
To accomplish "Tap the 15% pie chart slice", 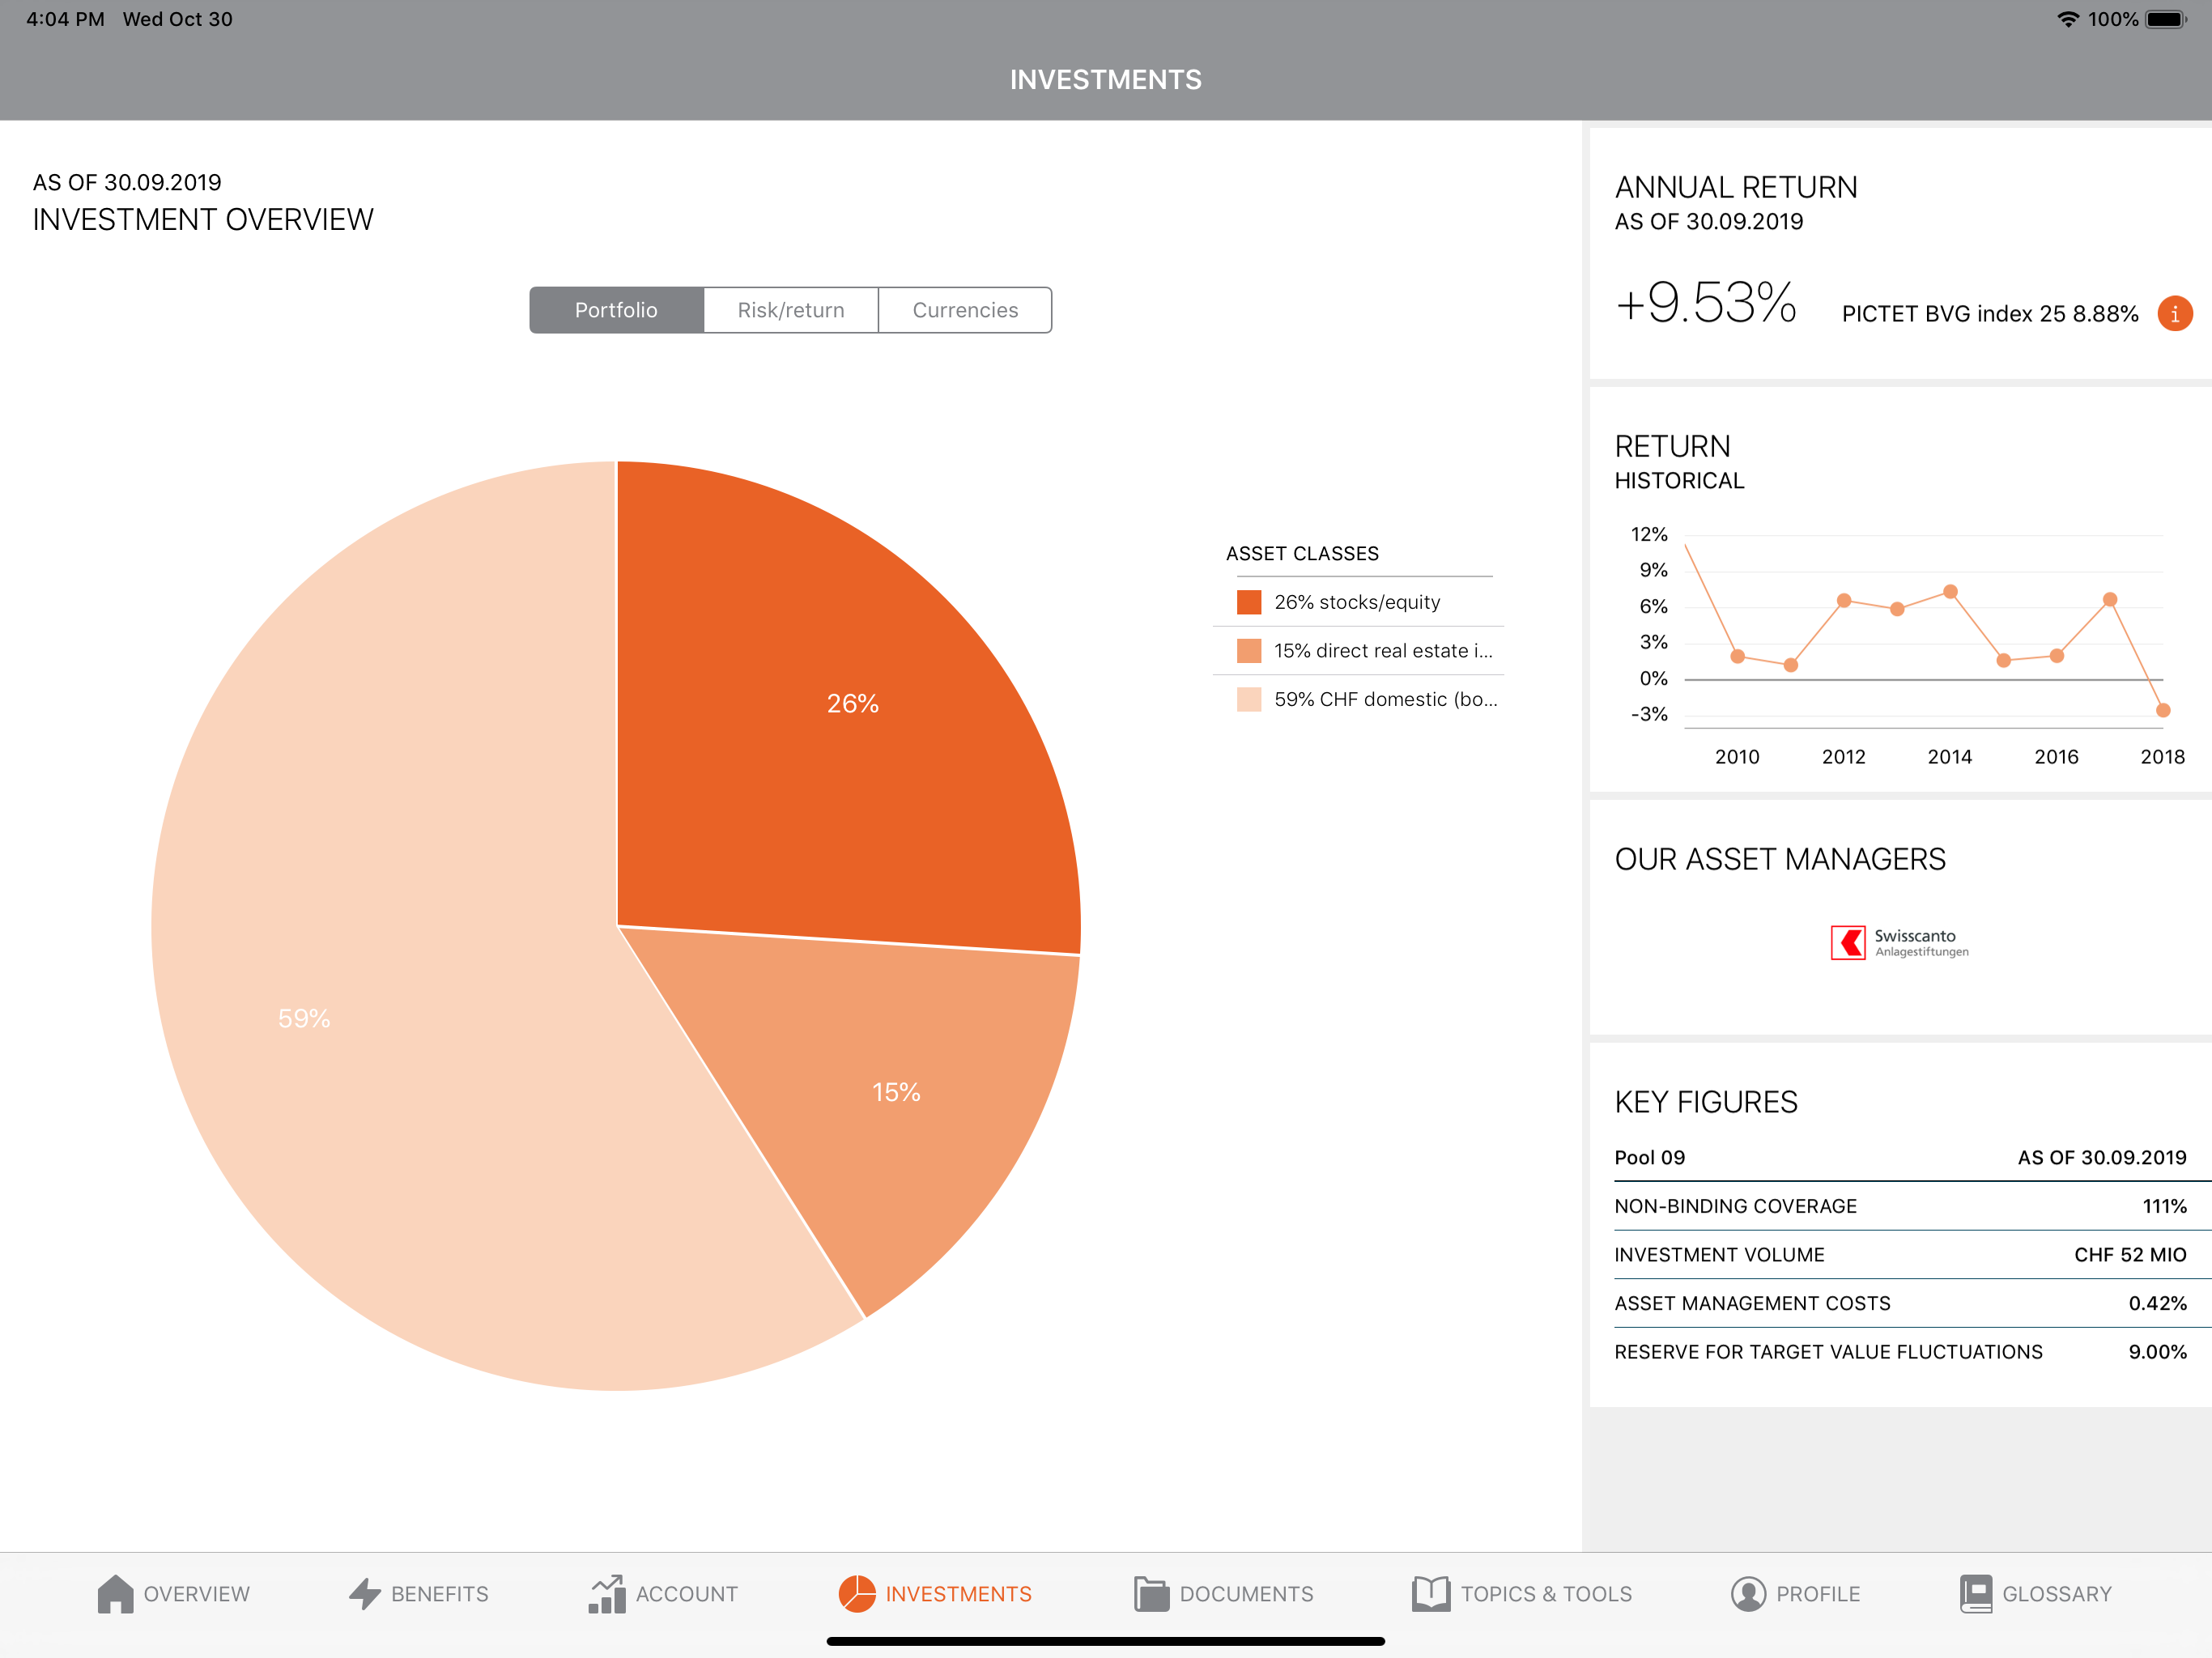I will click(x=895, y=1092).
